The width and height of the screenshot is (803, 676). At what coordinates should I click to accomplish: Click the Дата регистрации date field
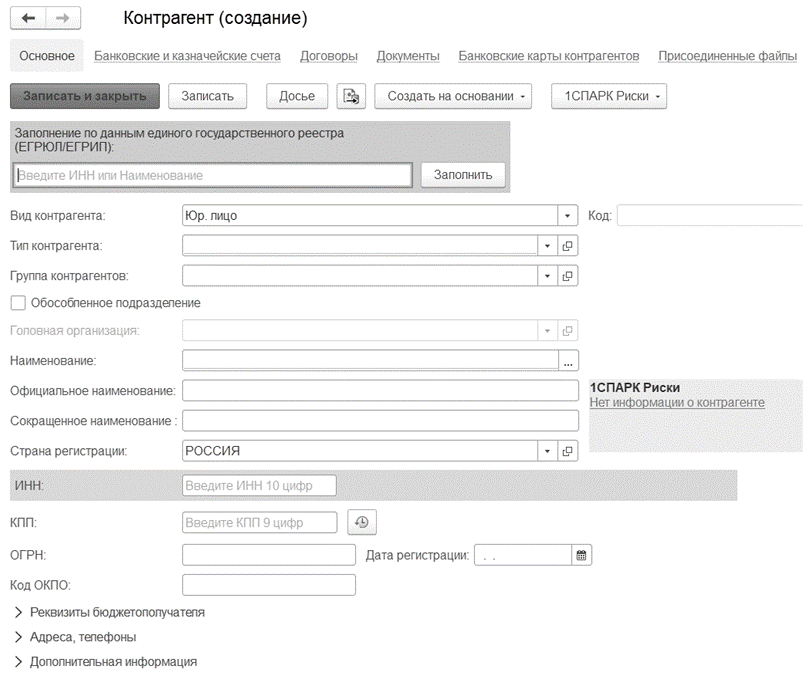[x=523, y=555]
